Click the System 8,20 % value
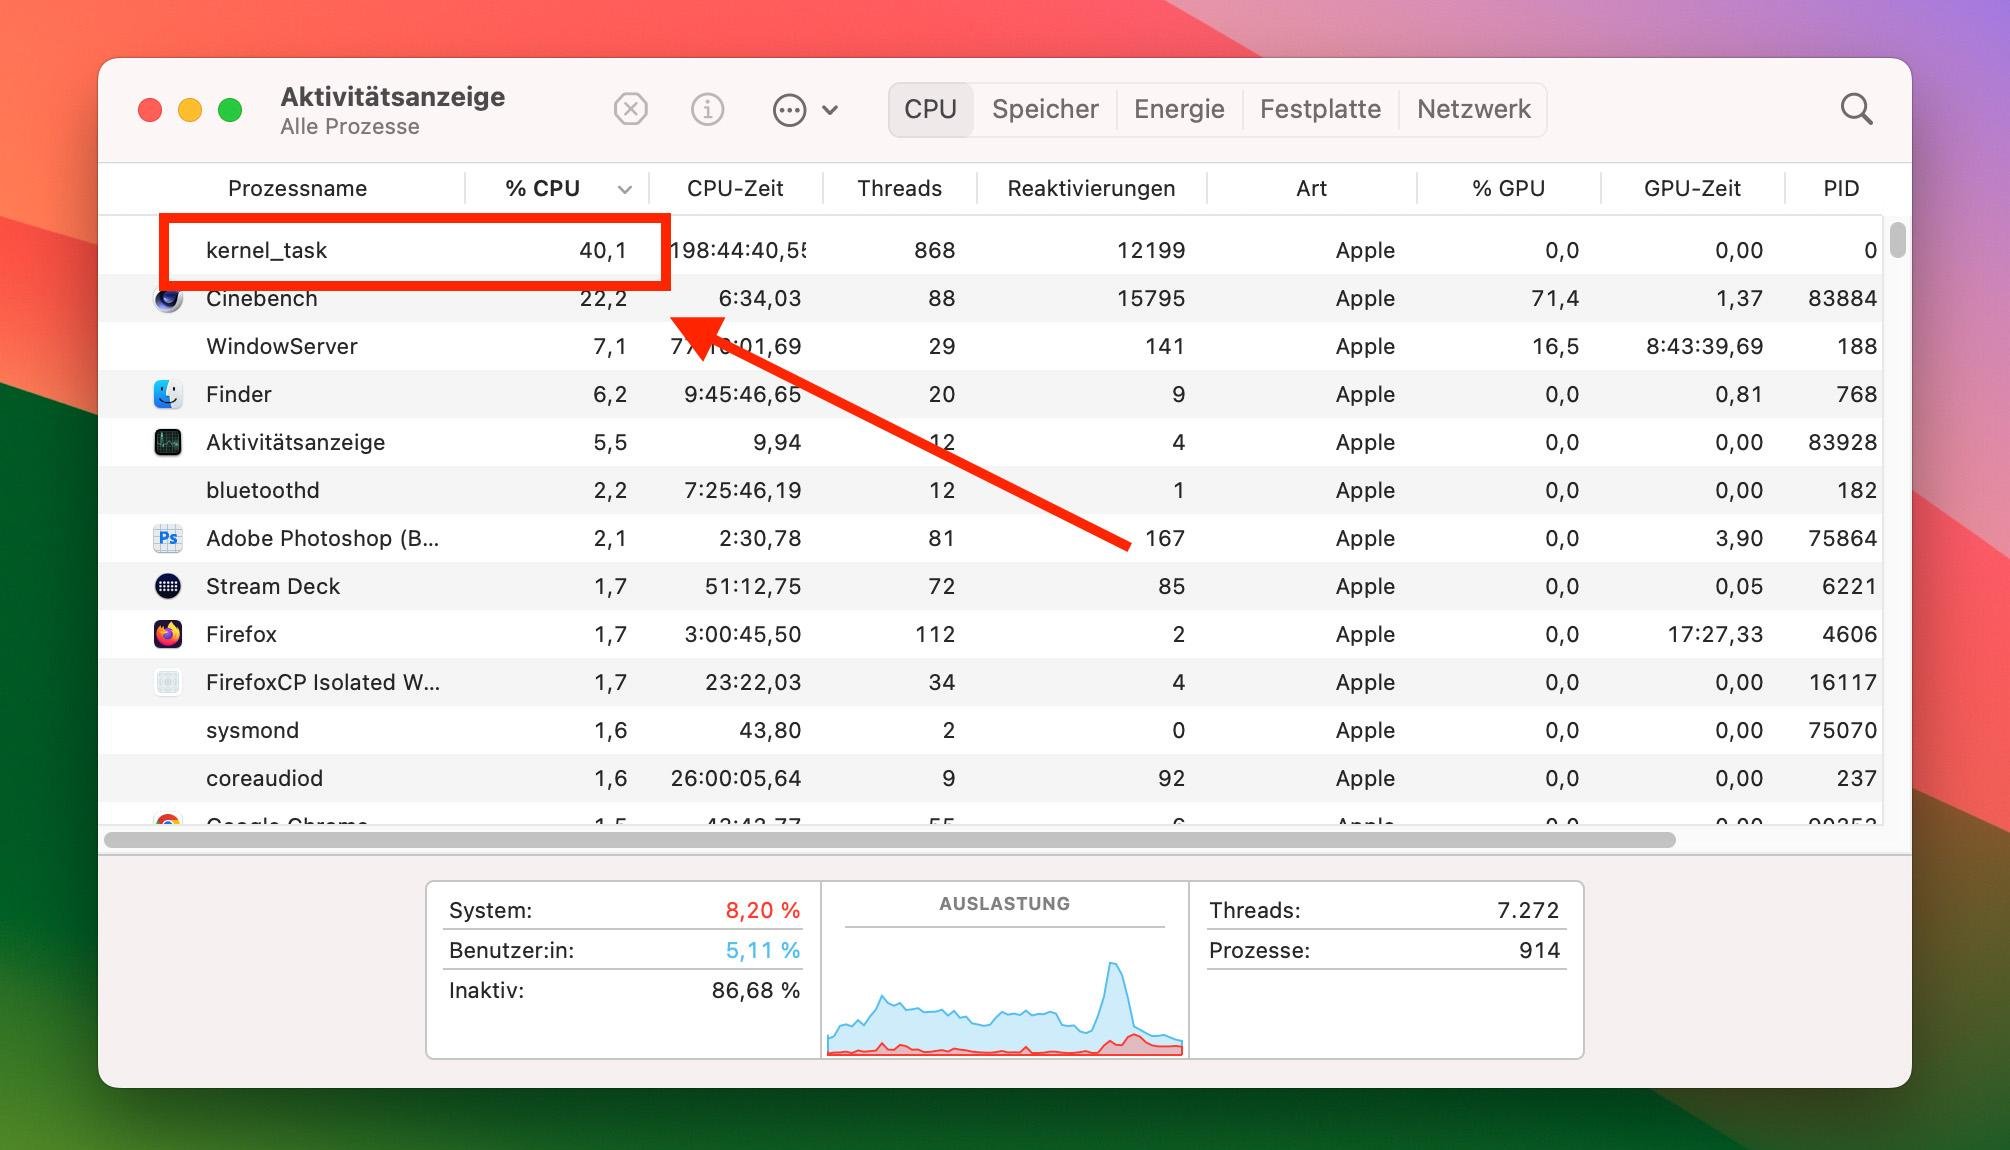This screenshot has width=2010, height=1150. point(762,910)
